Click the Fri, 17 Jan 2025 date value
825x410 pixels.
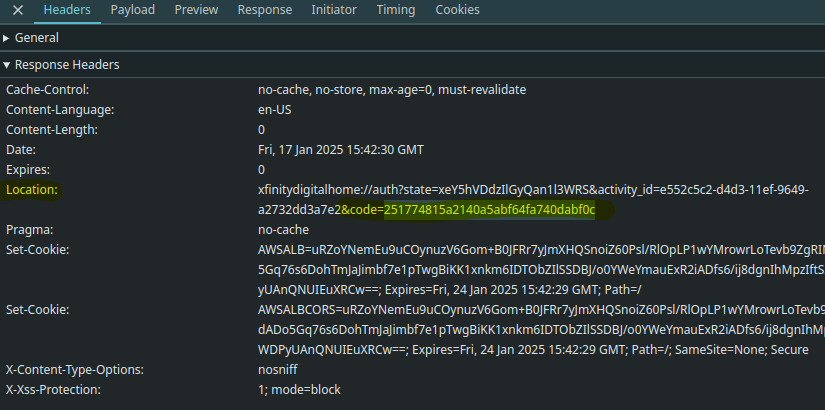pos(340,150)
